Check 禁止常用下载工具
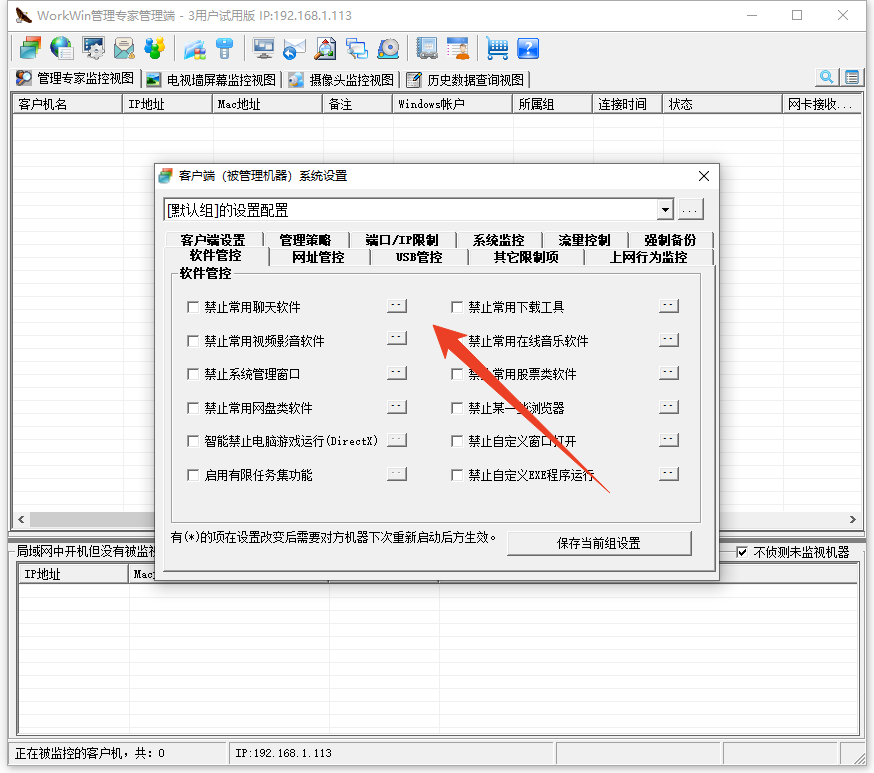 point(457,306)
